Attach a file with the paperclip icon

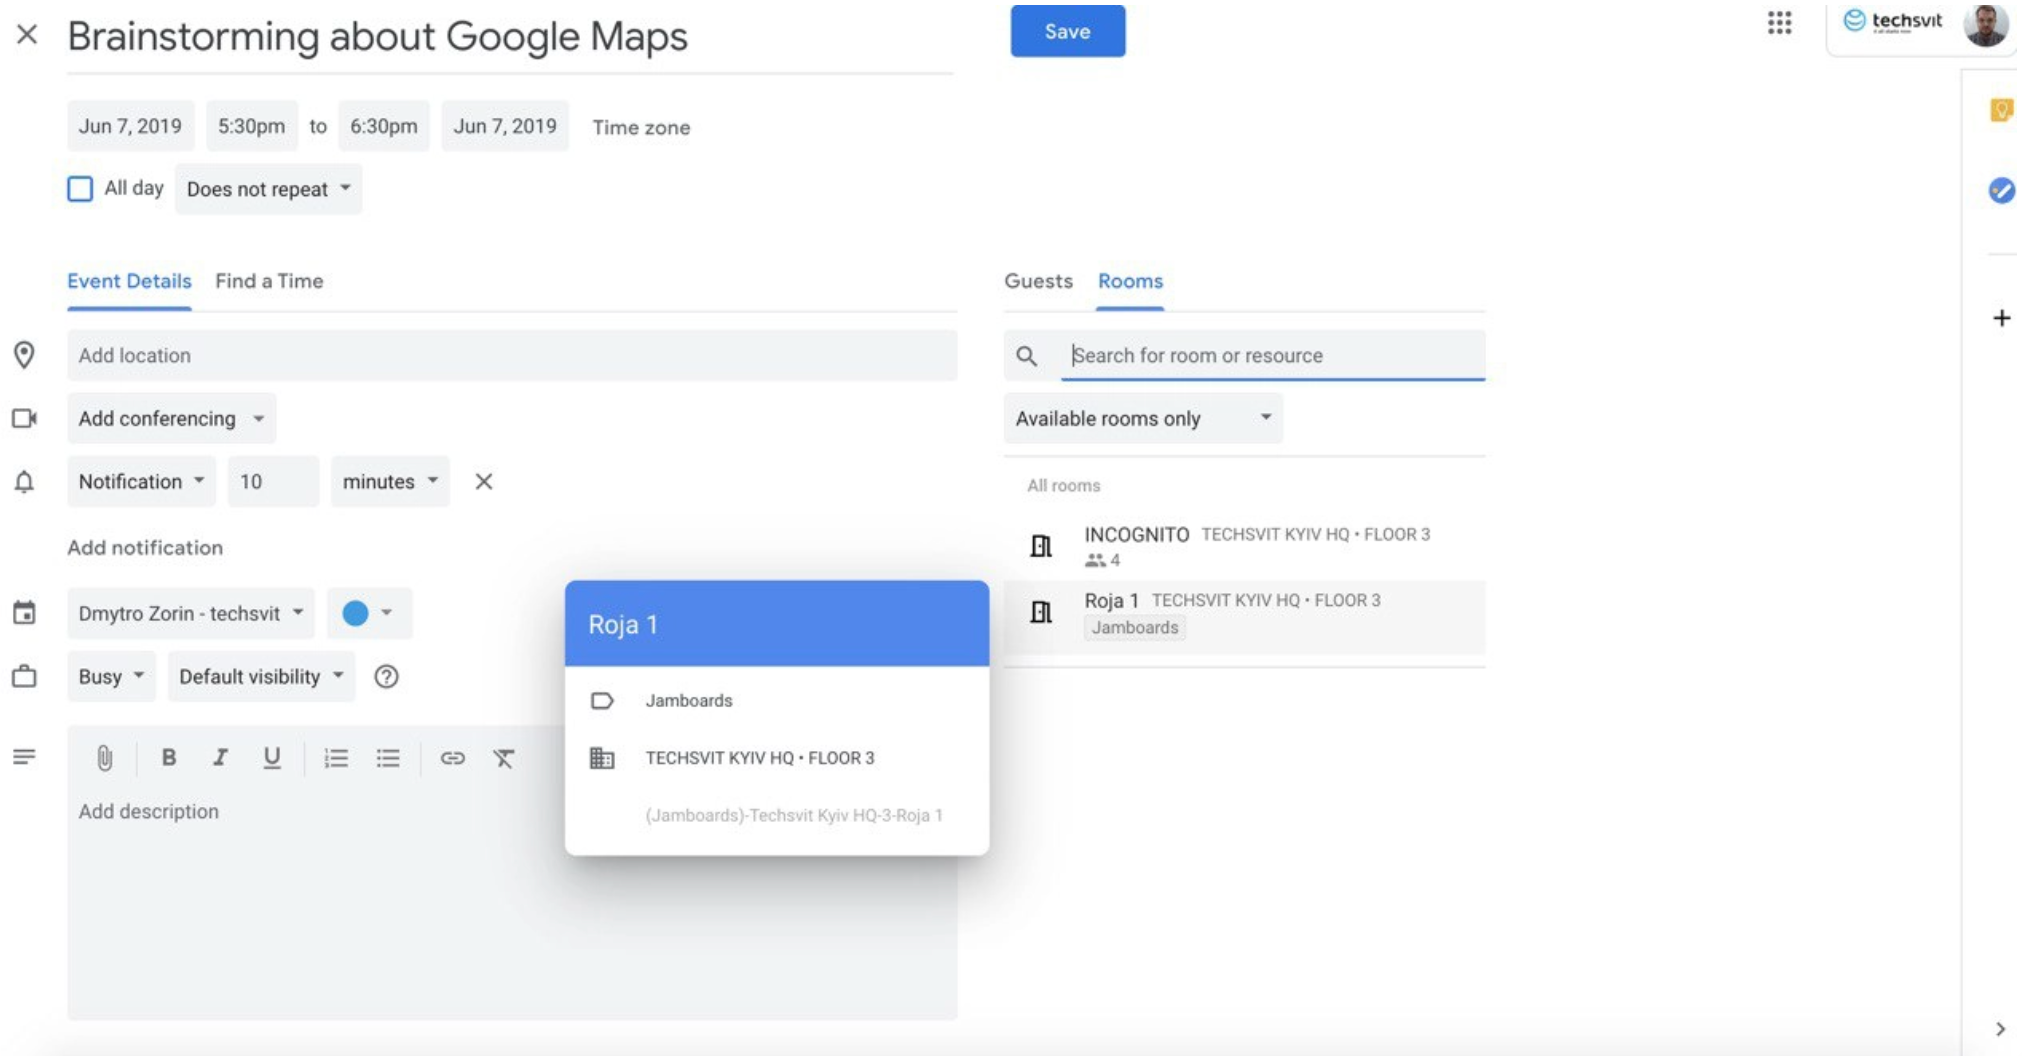[x=104, y=758]
